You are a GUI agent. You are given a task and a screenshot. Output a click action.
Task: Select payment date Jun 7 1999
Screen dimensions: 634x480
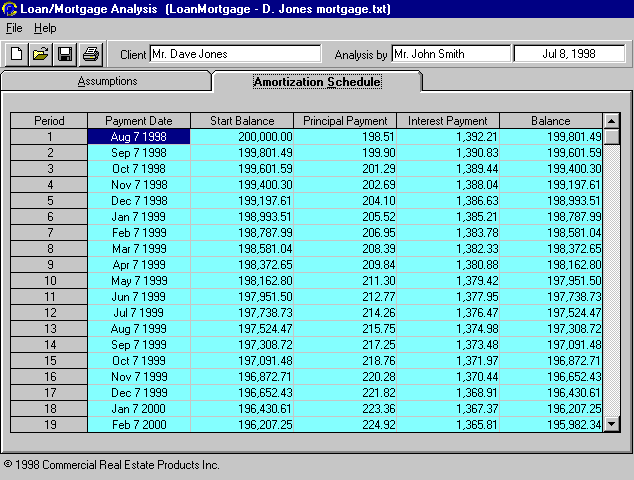(139, 297)
